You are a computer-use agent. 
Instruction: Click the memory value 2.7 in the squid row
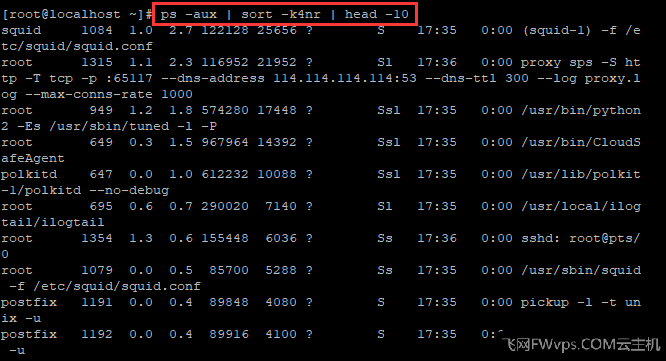click(181, 30)
